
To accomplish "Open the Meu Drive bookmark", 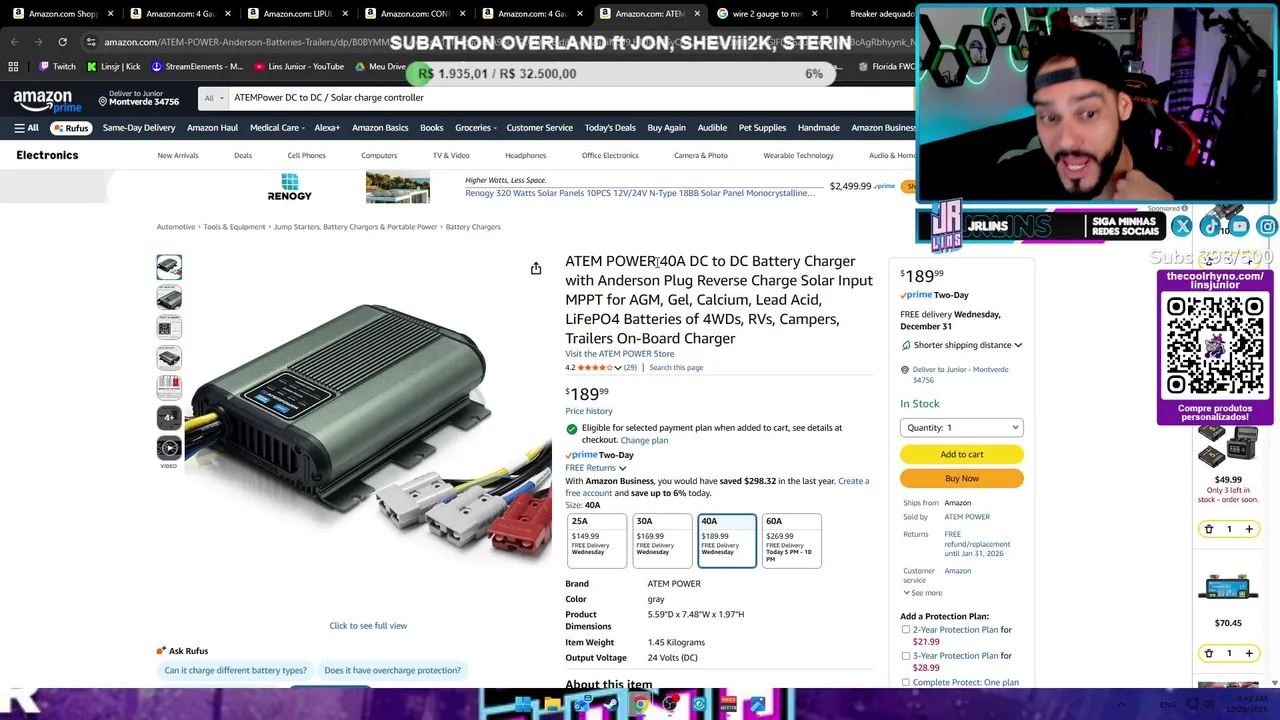I will point(380,66).
